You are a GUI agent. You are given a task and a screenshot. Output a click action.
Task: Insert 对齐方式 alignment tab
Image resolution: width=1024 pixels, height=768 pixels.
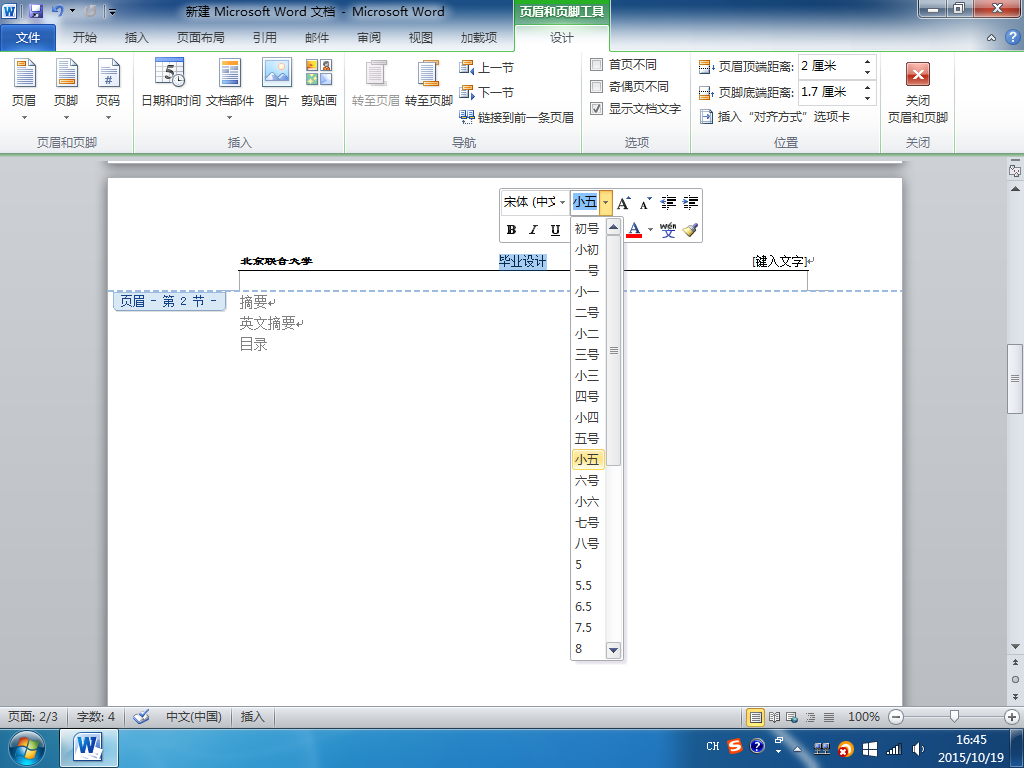pyautogui.click(x=775, y=117)
